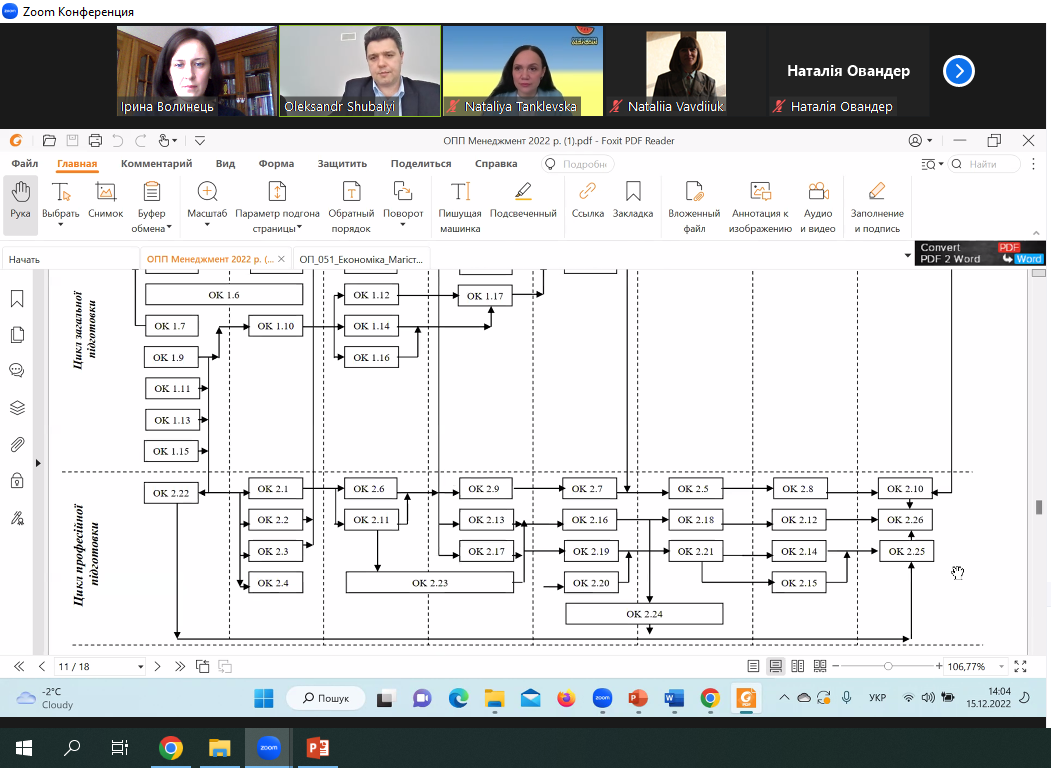
Task: Select the Typewriter (Пишущая машинка) tool
Action: (x=460, y=192)
